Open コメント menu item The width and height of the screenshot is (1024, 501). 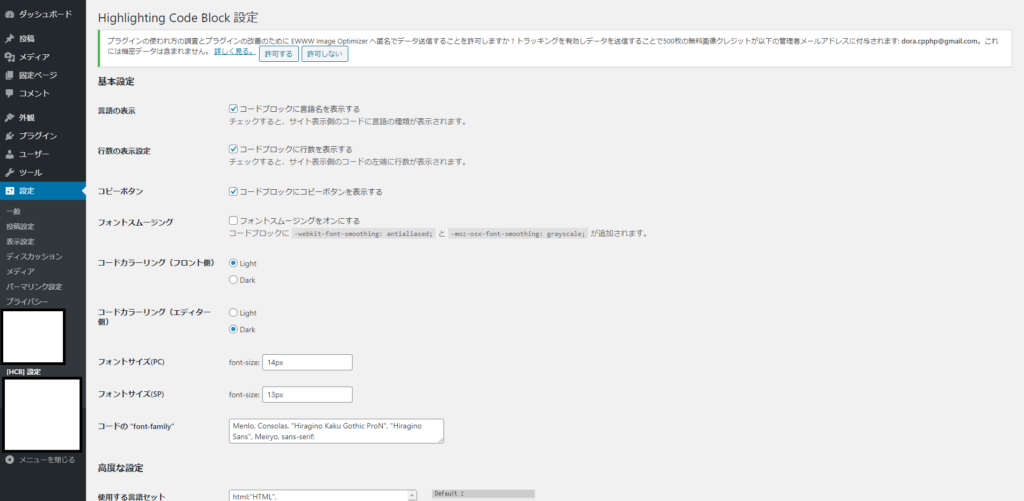tap(42, 93)
